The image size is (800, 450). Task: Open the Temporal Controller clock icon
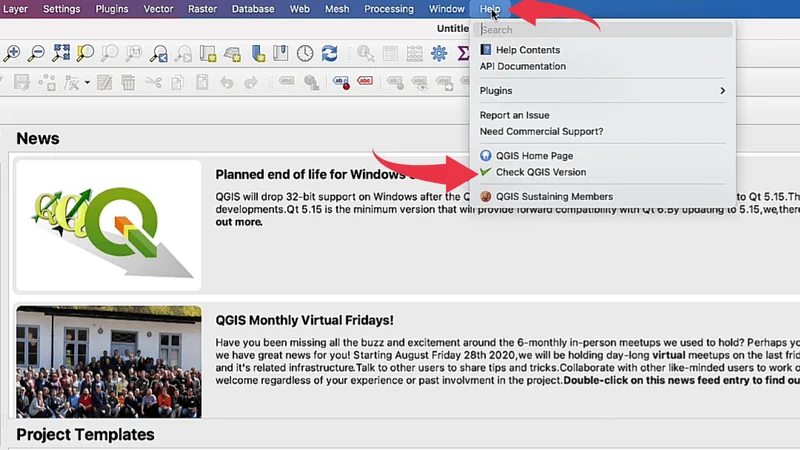click(304, 53)
